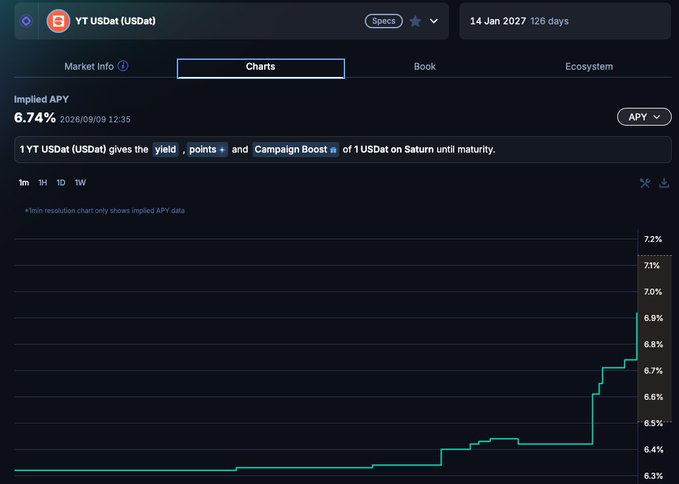Click the YT USDat (USDat) market title
This screenshot has height=484, width=679.
coord(115,21)
